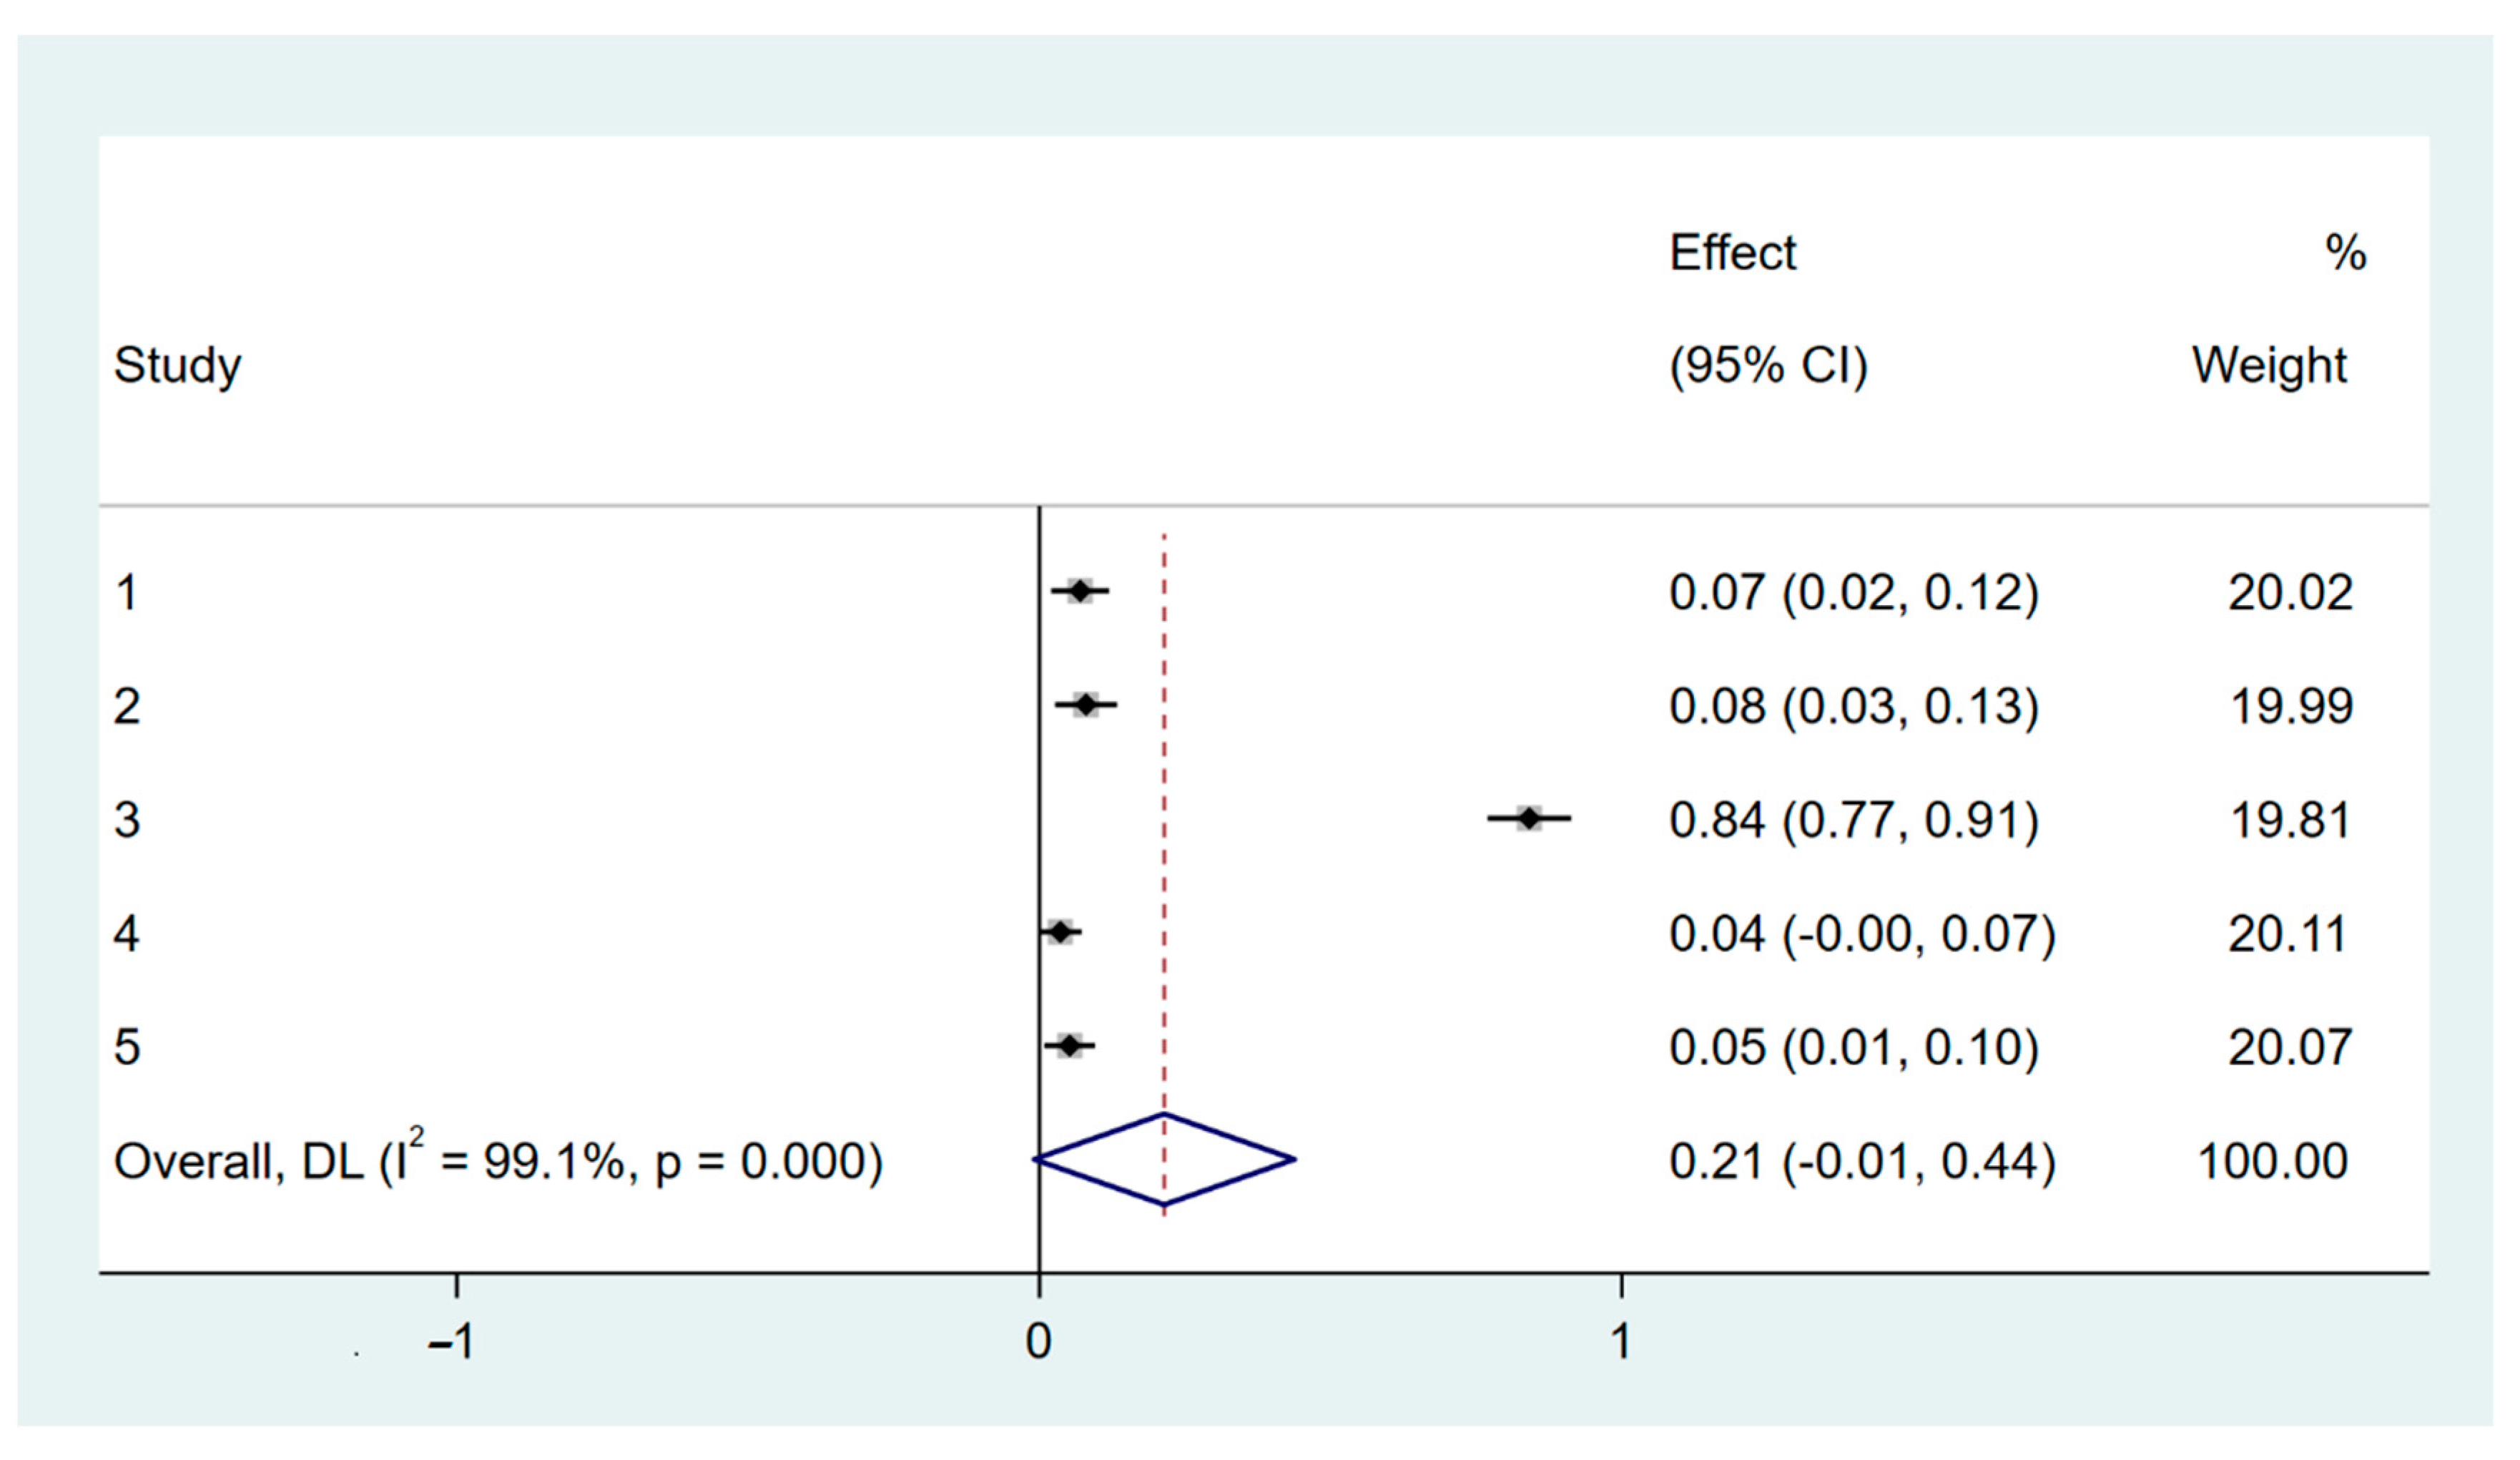Viewport: 2520px width, 1460px height.
Task: Click the Weight column header
Action: [2269, 365]
